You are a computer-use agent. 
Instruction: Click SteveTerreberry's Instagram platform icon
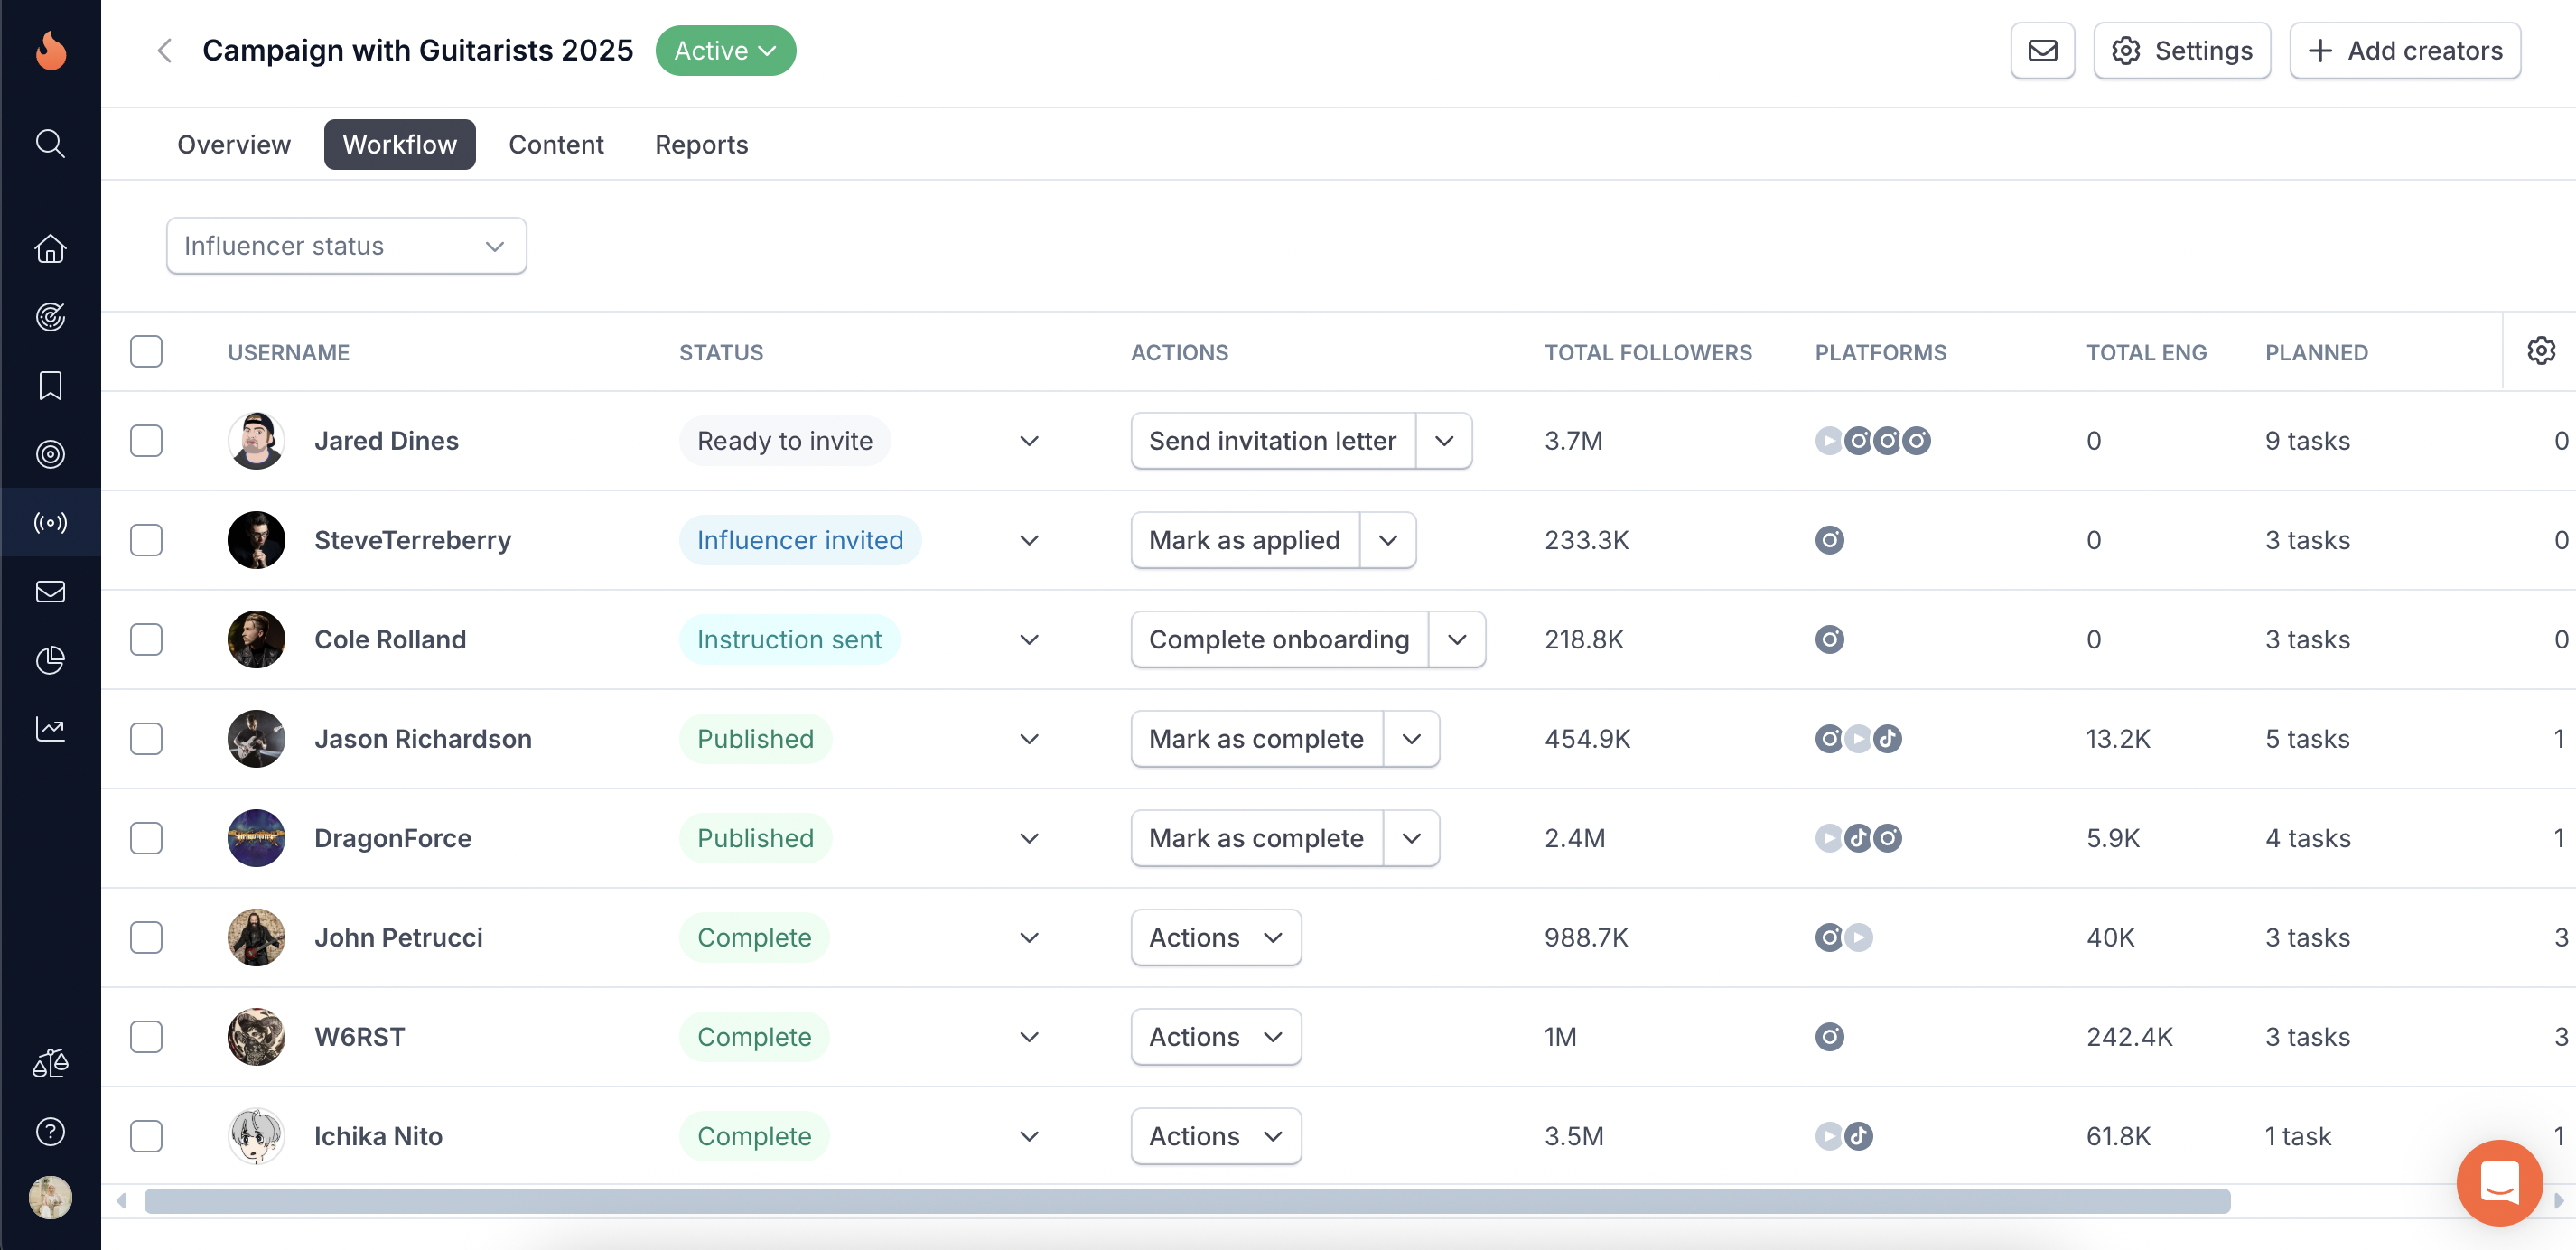pyautogui.click(x=1829, y=540)
